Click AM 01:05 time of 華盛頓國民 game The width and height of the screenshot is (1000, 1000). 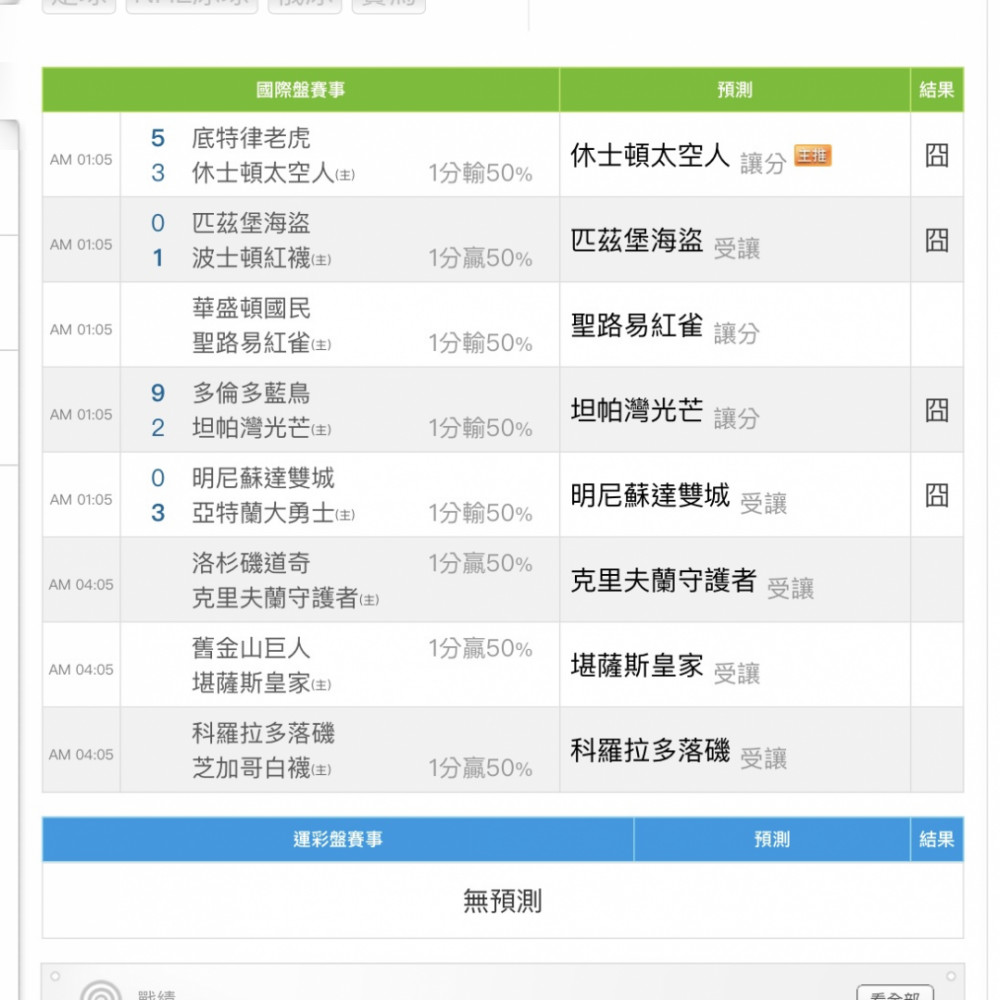pos(81,330)
